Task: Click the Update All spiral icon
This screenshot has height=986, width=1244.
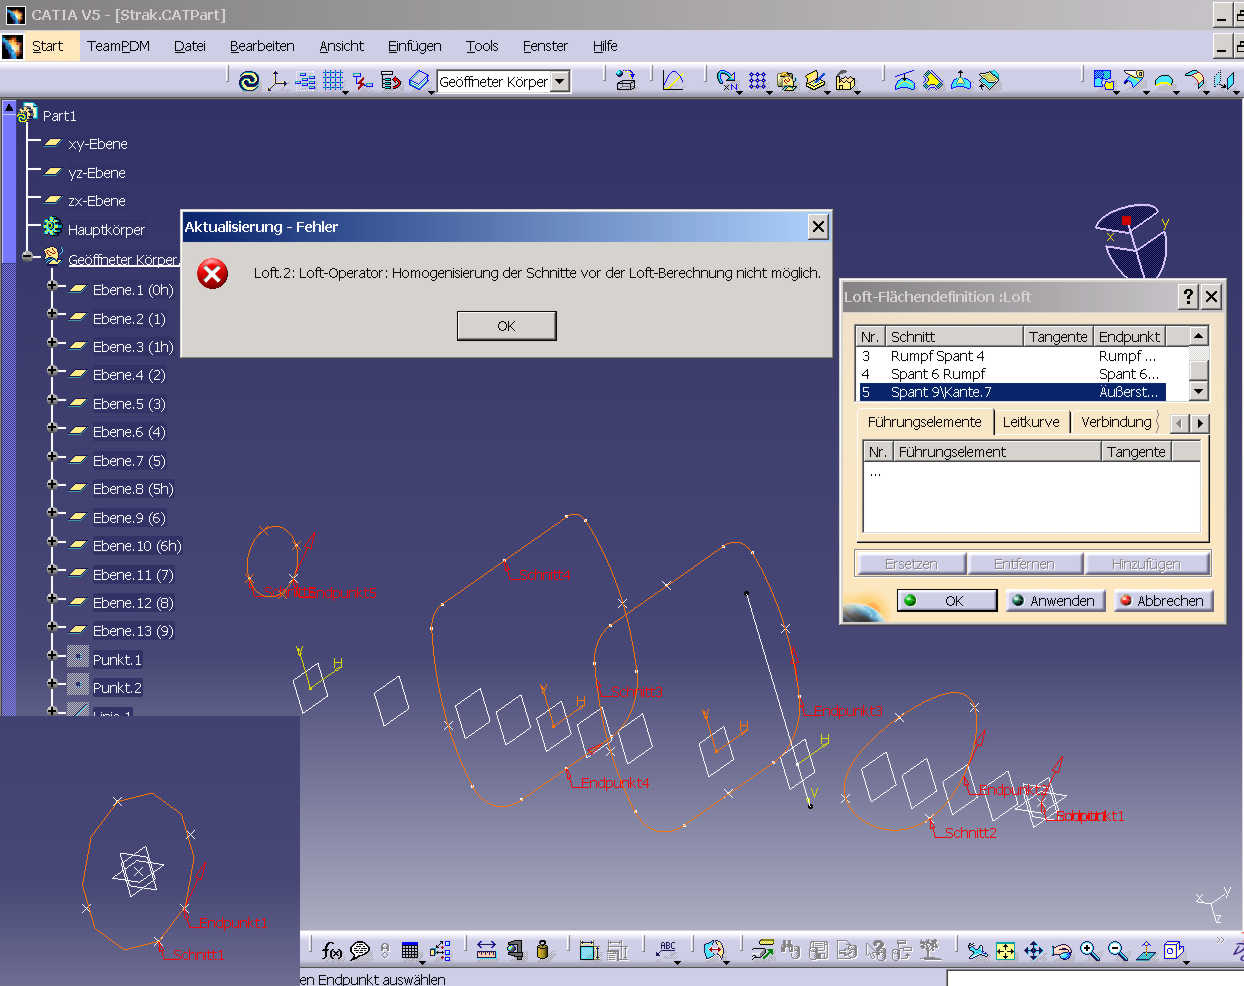Action: click(x=249, y=81)
